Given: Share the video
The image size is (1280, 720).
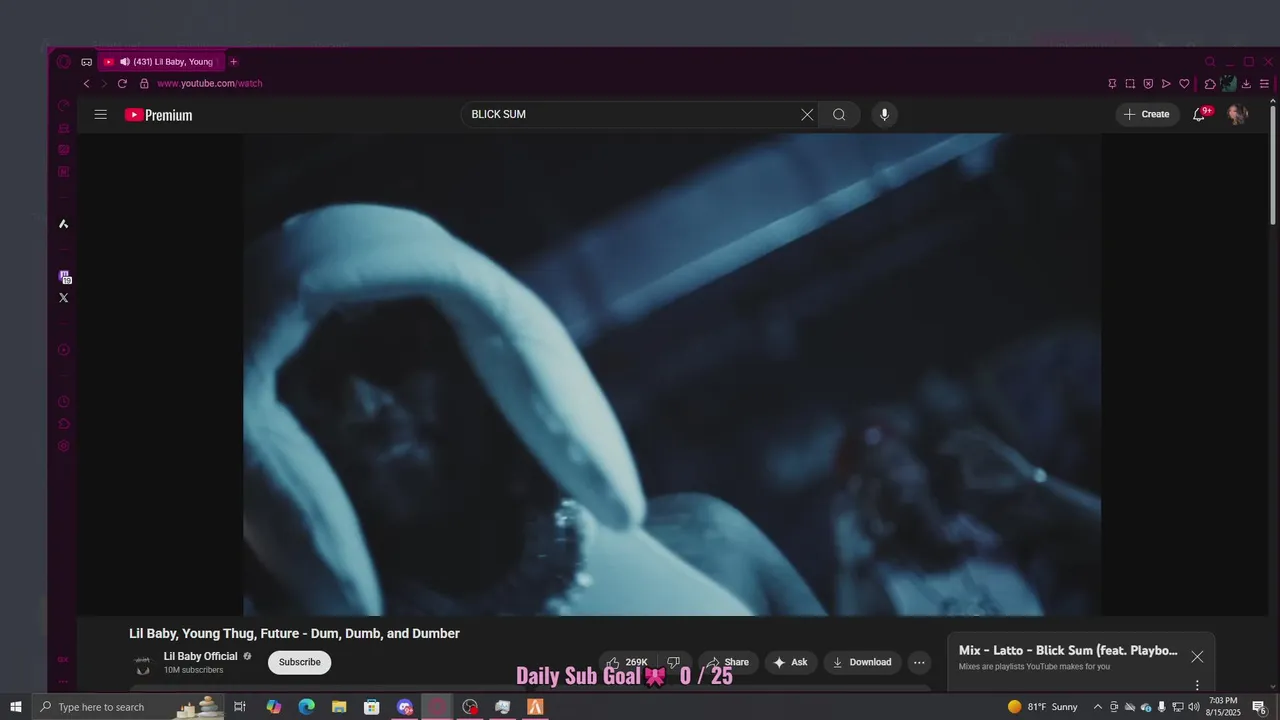Looking at the screenshot, I should click(x=728, y=662).
